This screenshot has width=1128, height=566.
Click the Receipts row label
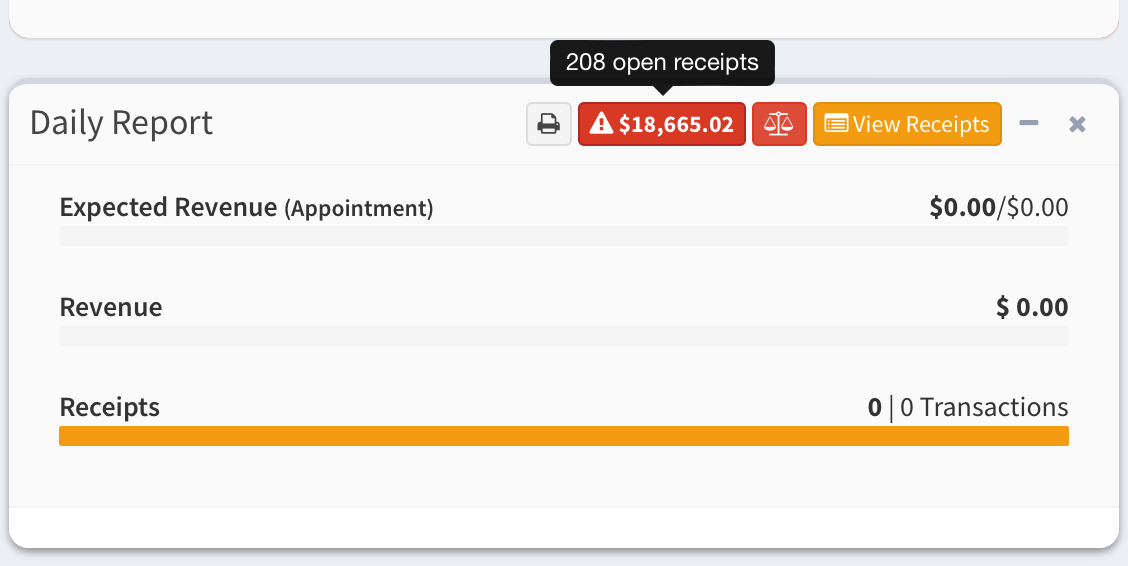tap(110, 407)
